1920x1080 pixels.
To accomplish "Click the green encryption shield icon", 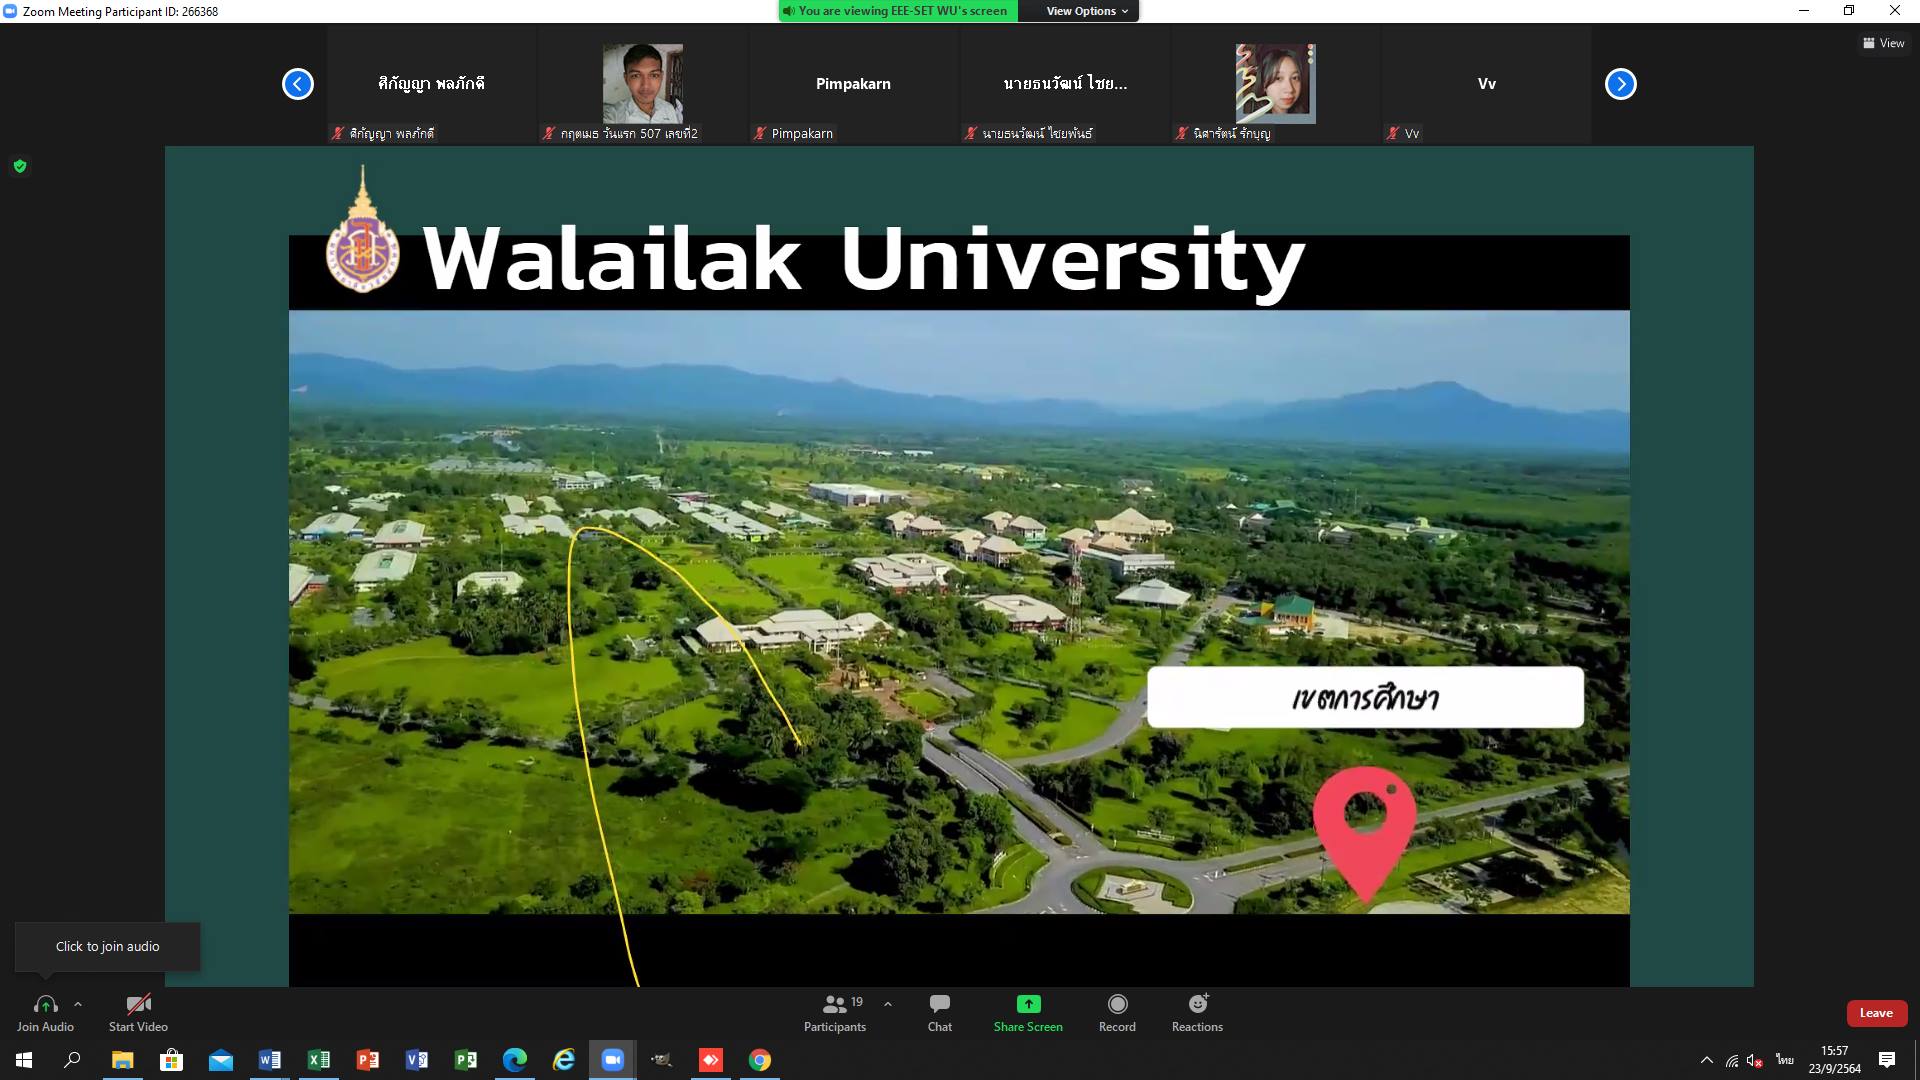I will (20, 166).
